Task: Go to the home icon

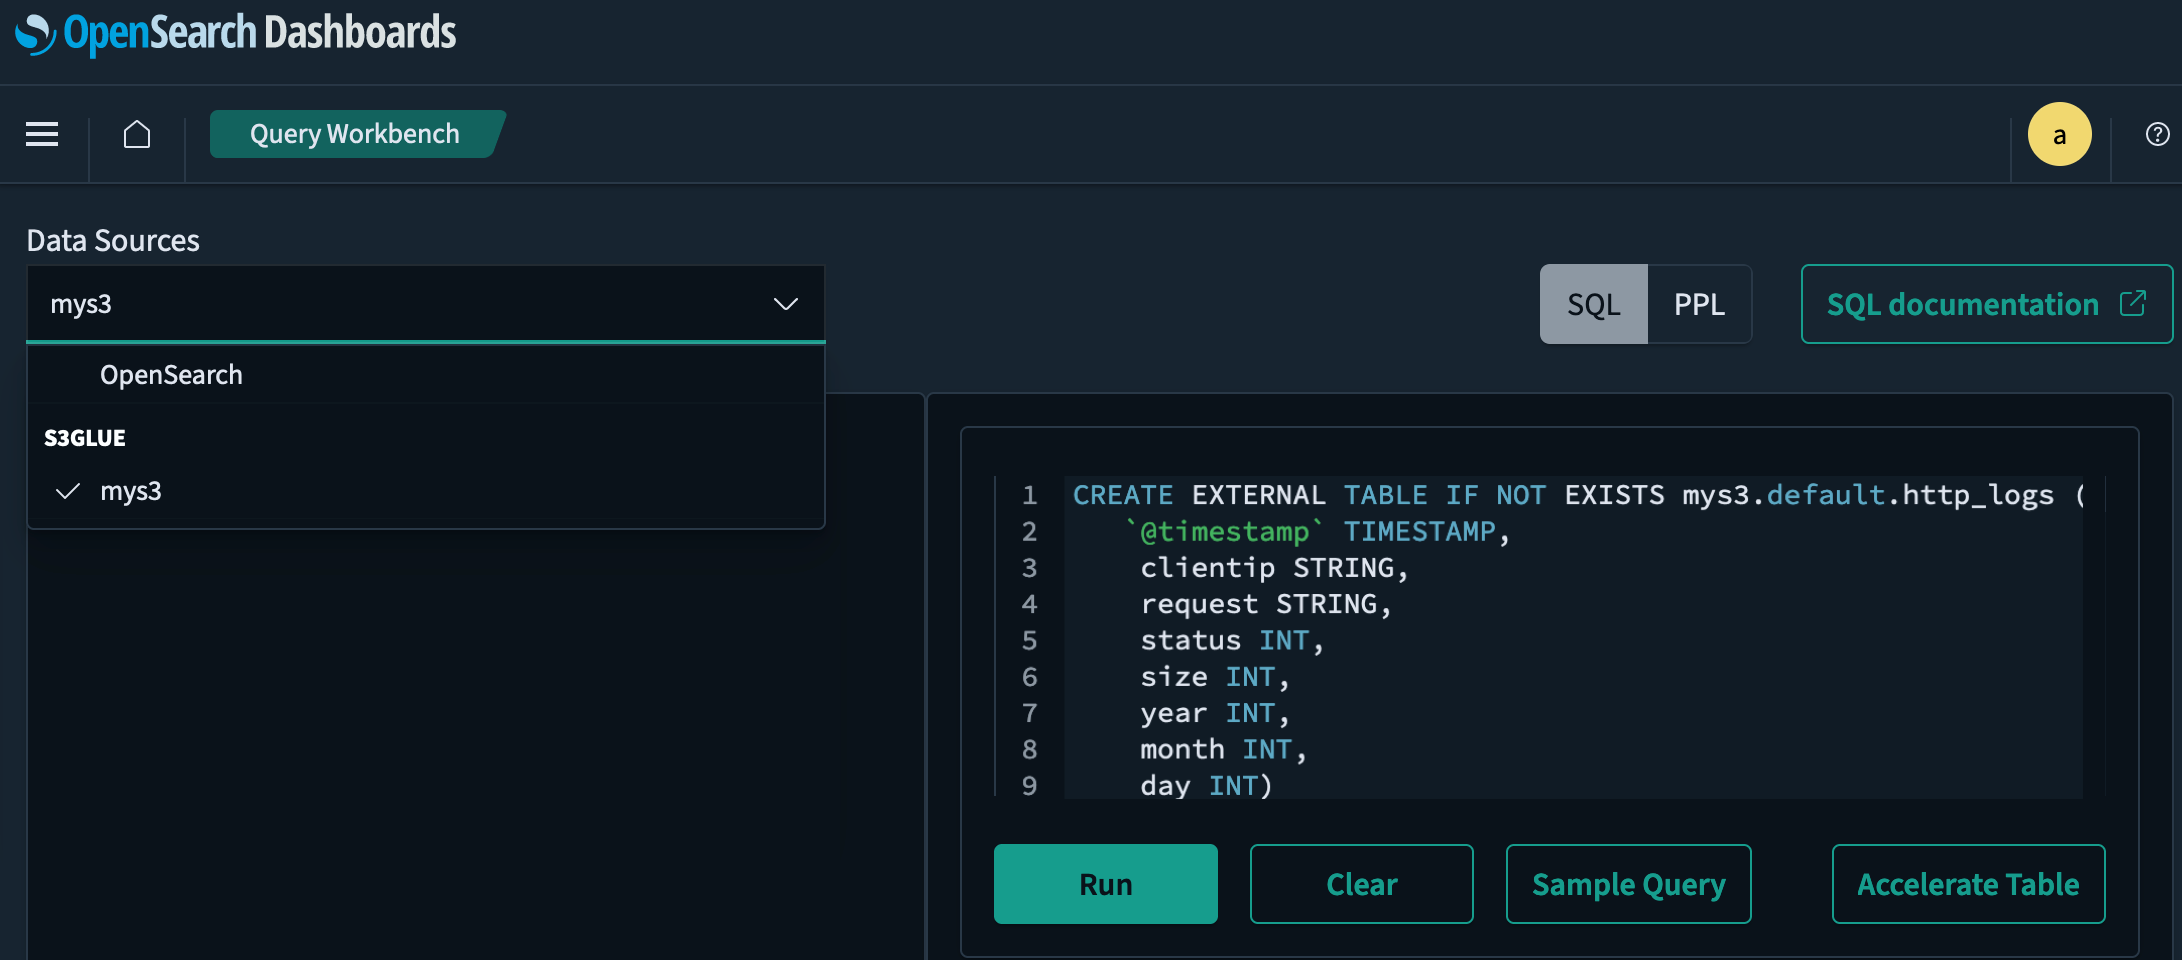Action: 137,134
